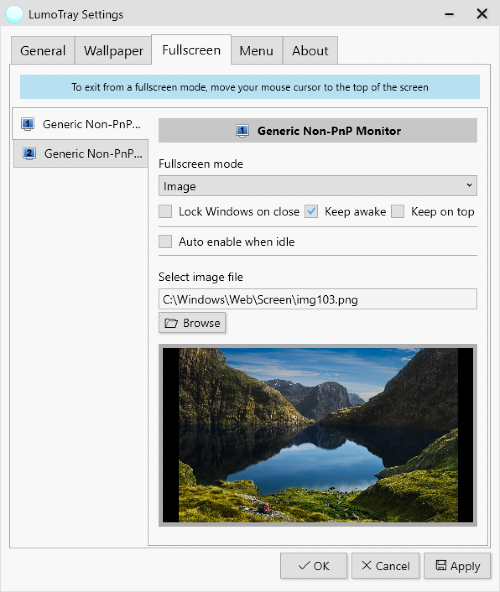
Task: Click the Select image file label
Action: click(201, 277)
